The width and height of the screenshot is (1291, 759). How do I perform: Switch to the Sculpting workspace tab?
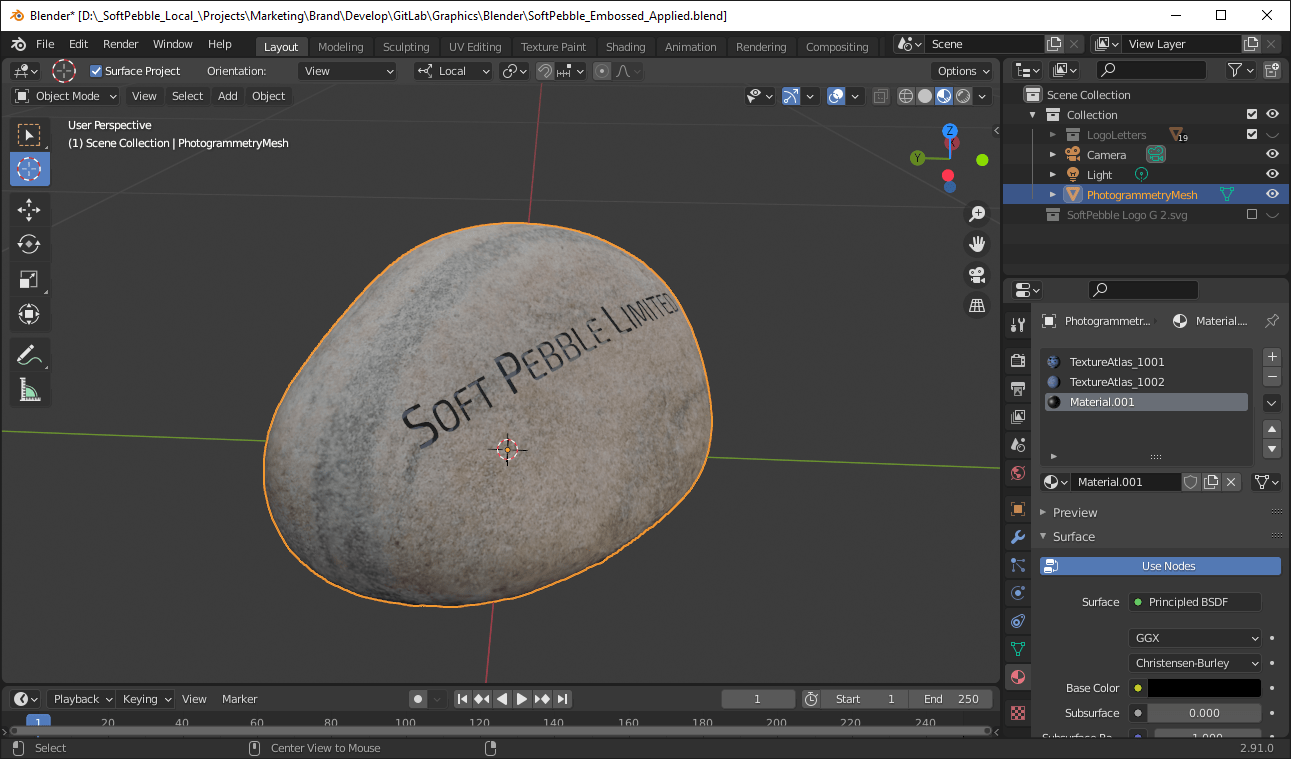pos(405,47)
